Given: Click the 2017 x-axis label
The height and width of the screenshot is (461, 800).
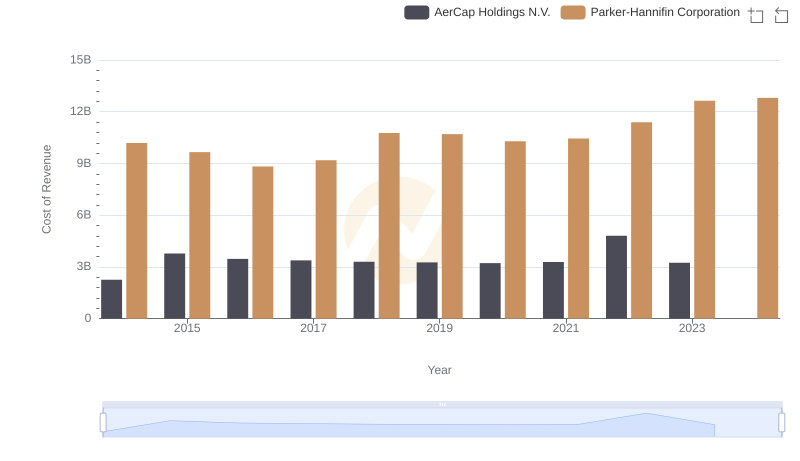Looking at the screenshot, I should [x=313, y=328].
